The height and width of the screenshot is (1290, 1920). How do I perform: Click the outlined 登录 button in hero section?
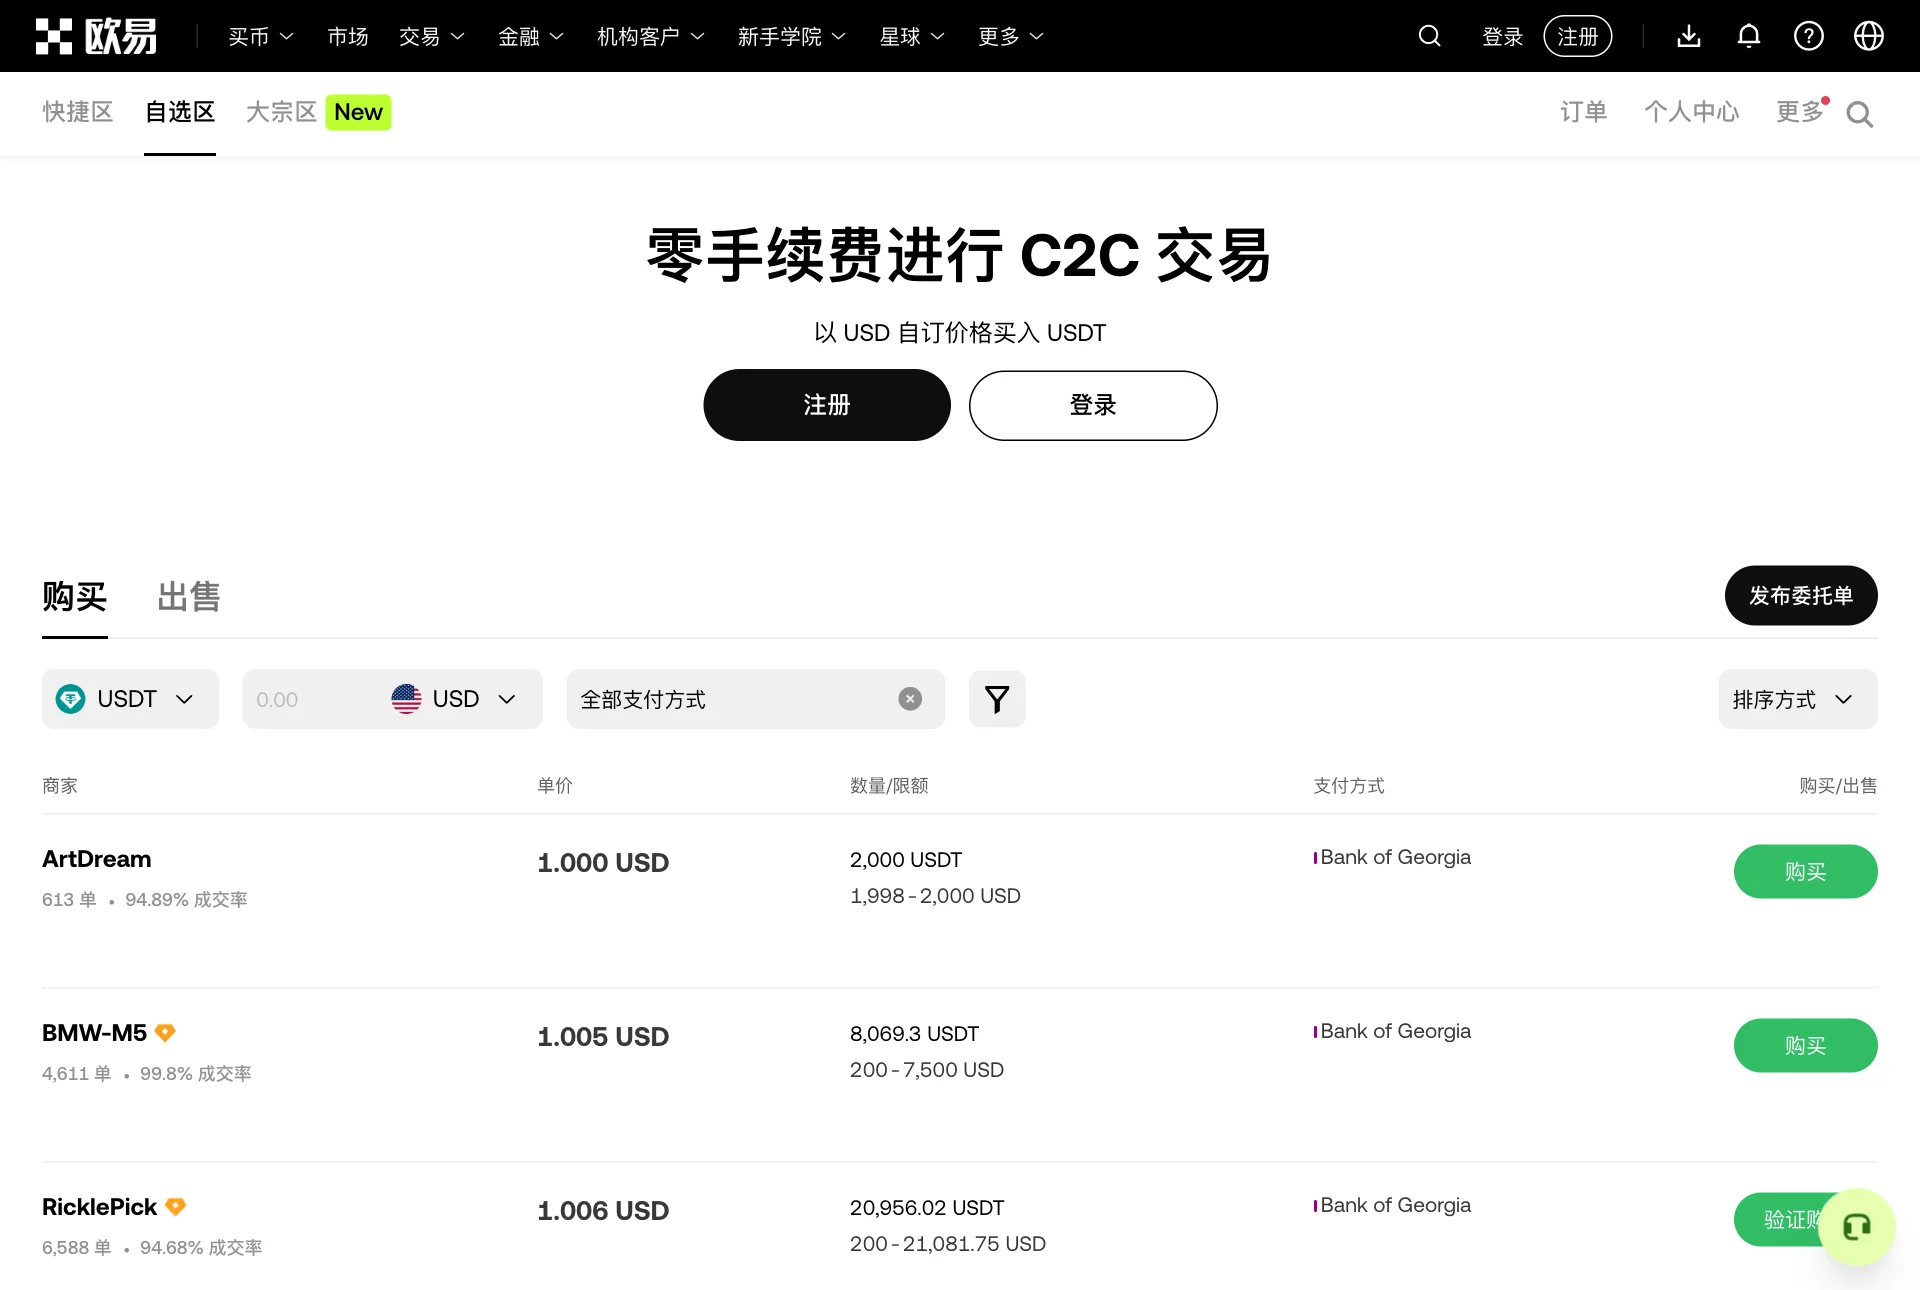pos(1093,405)
